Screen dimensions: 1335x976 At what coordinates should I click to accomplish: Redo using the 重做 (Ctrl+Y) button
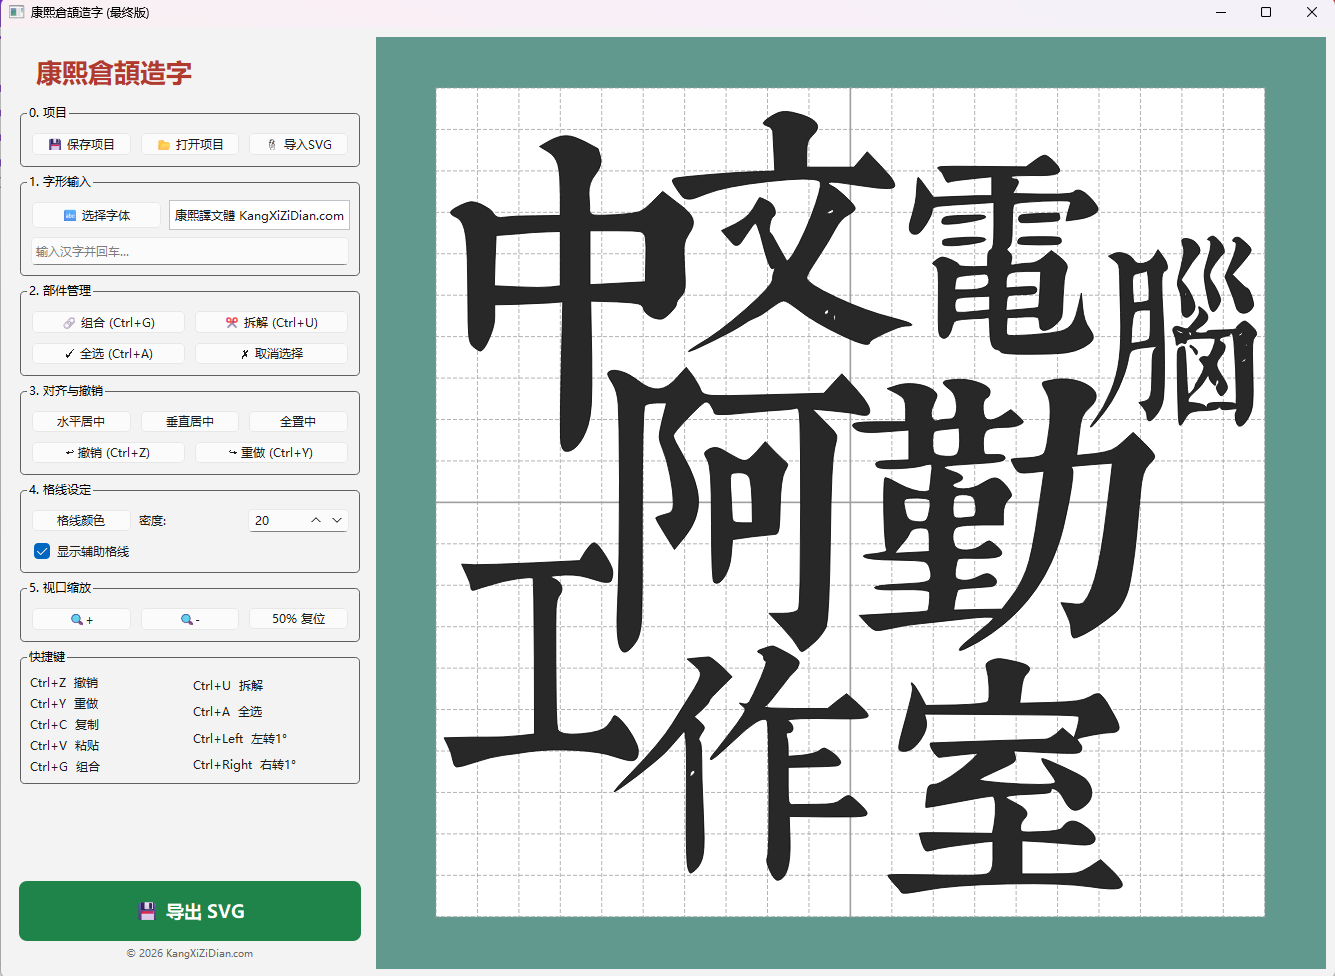[x=271, y=453]
